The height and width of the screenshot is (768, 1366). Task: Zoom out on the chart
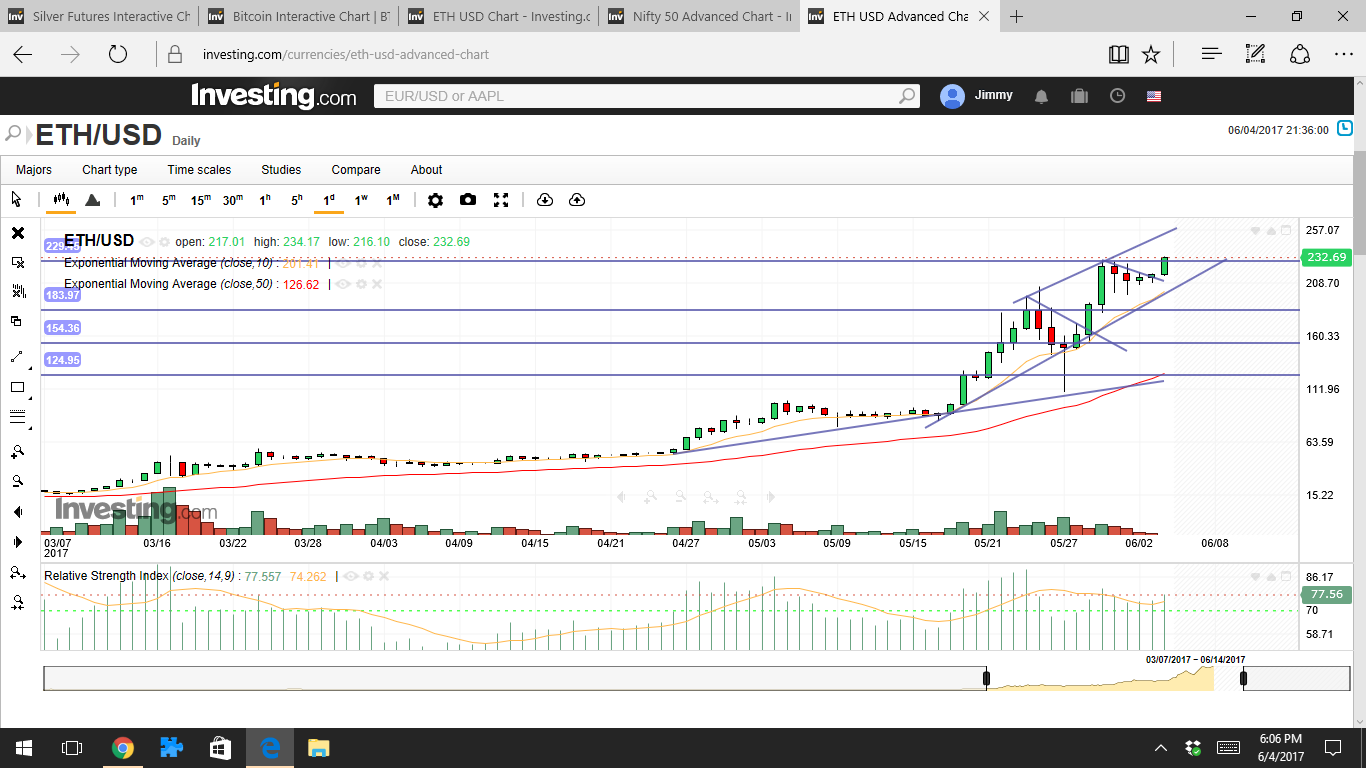coord(17,482)
